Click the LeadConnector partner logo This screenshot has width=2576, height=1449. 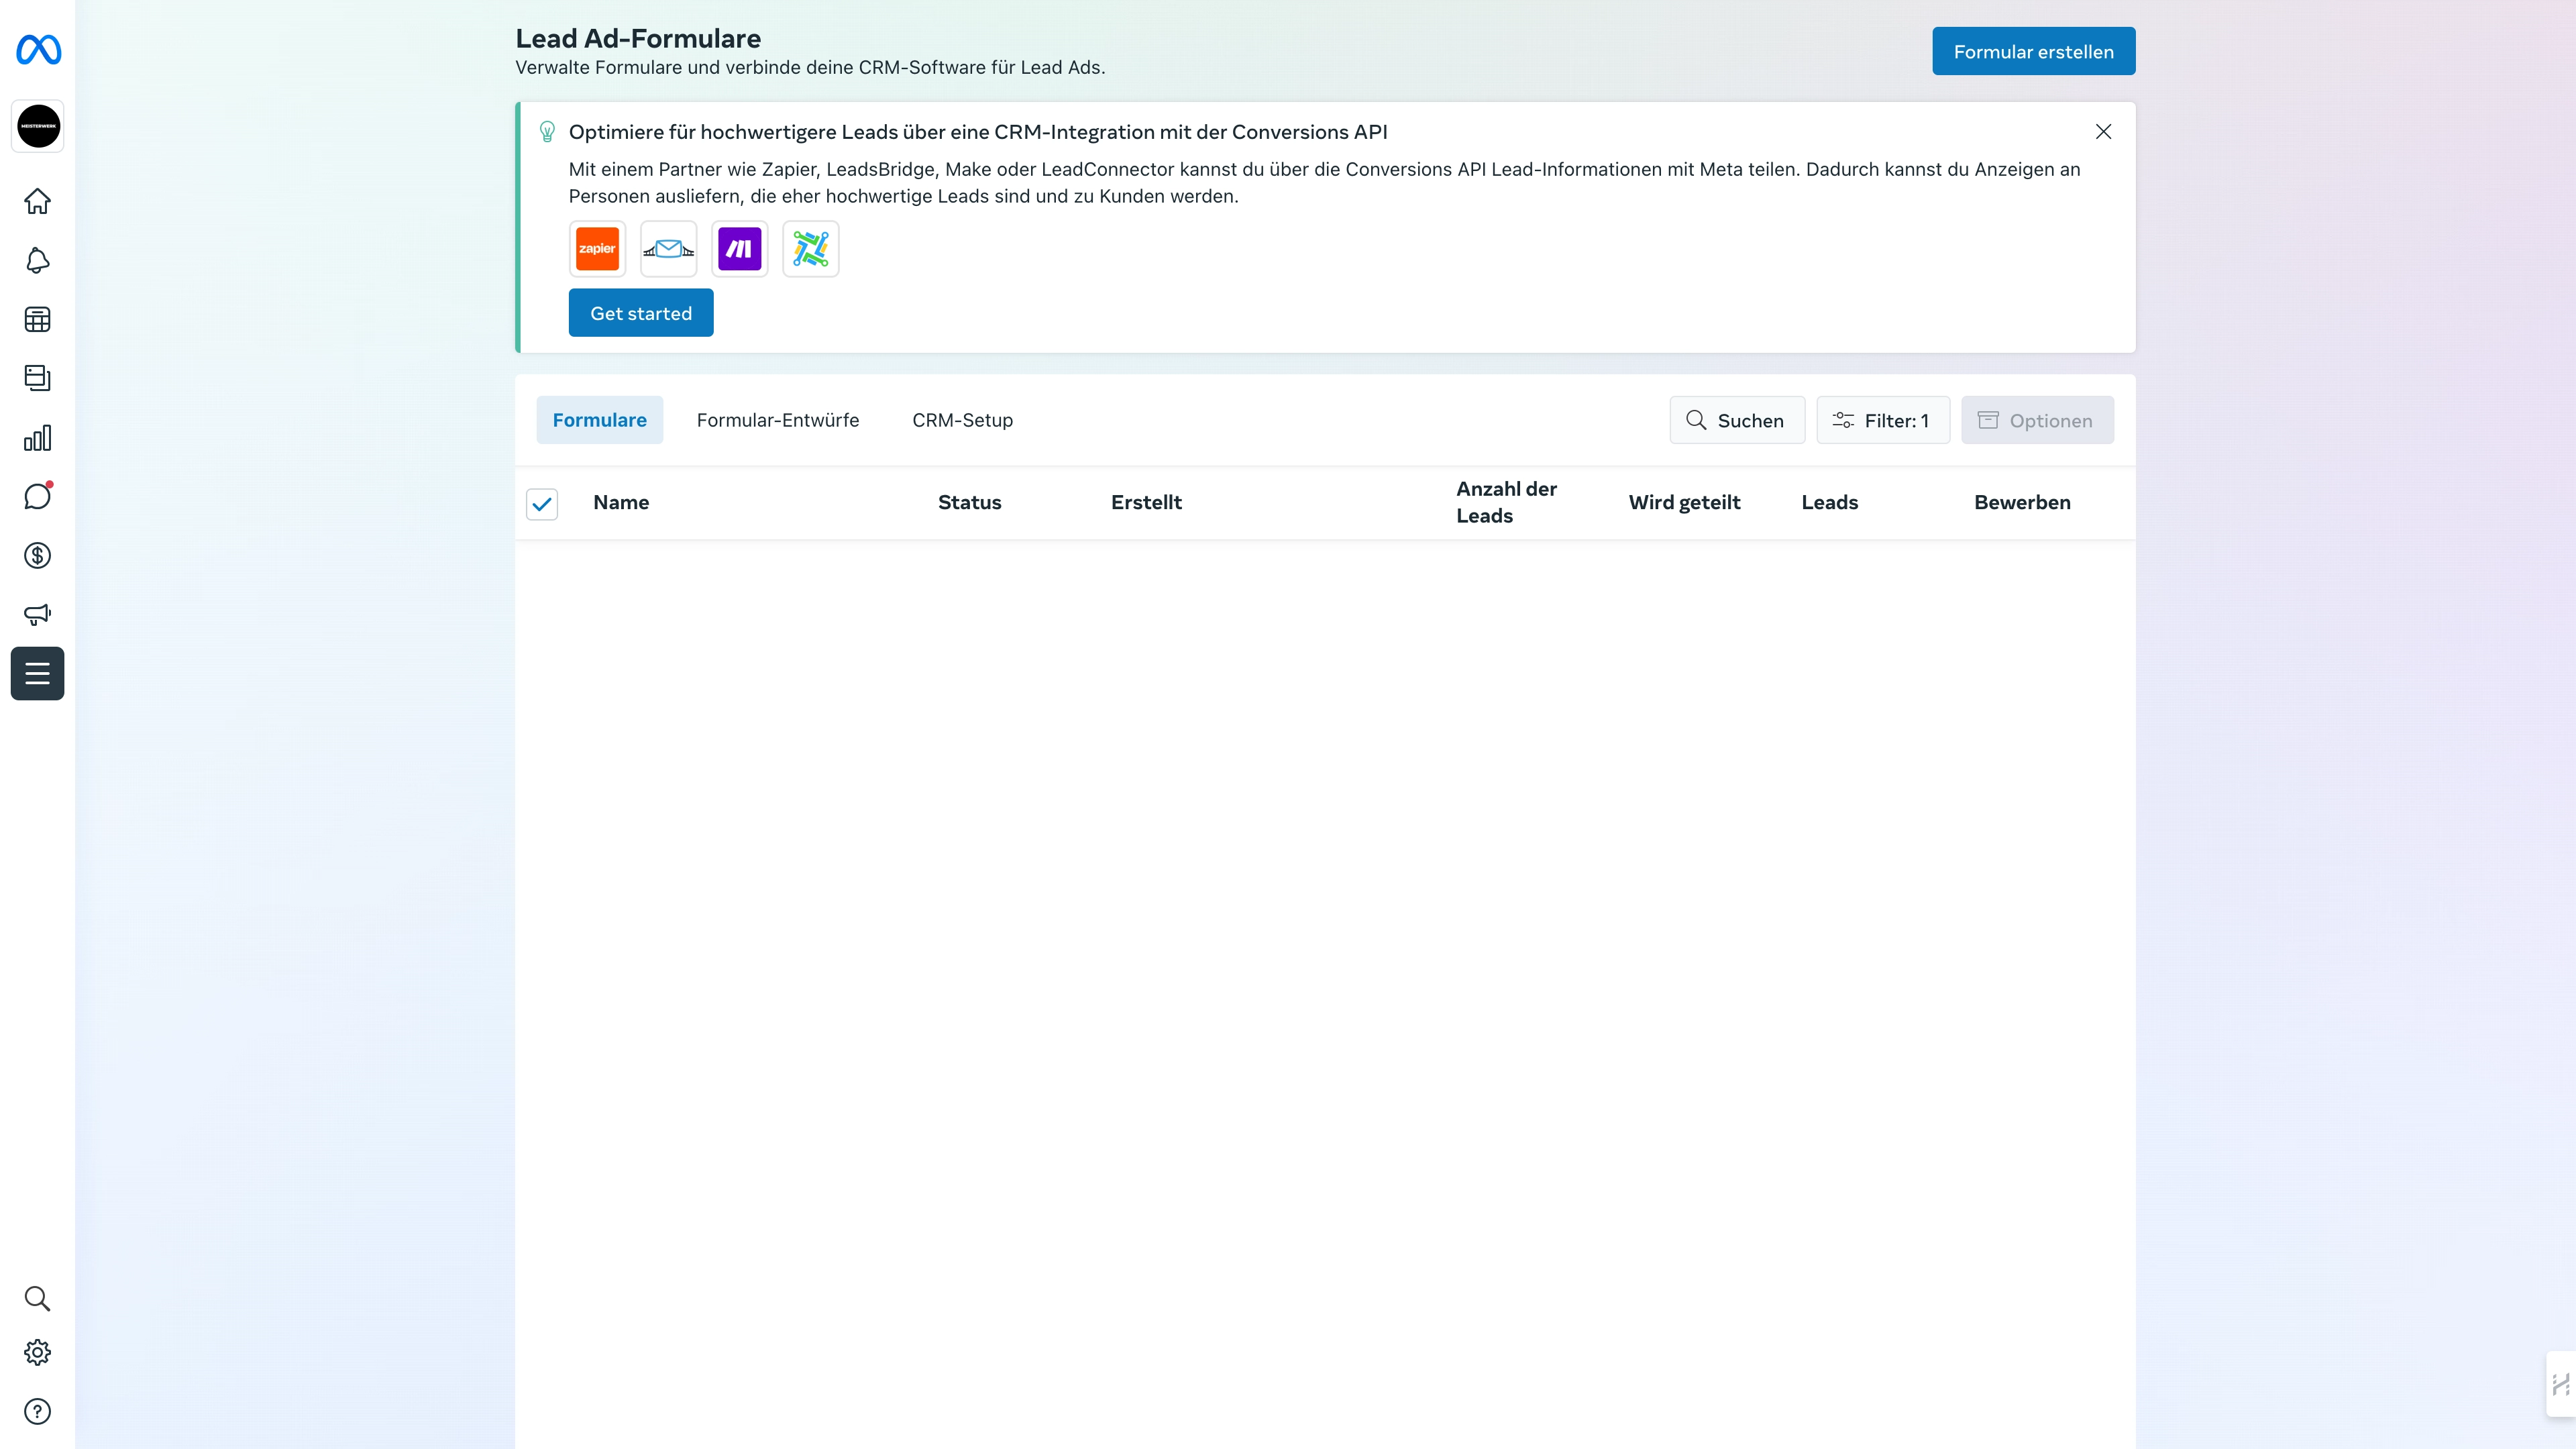[x=810, y=249]
